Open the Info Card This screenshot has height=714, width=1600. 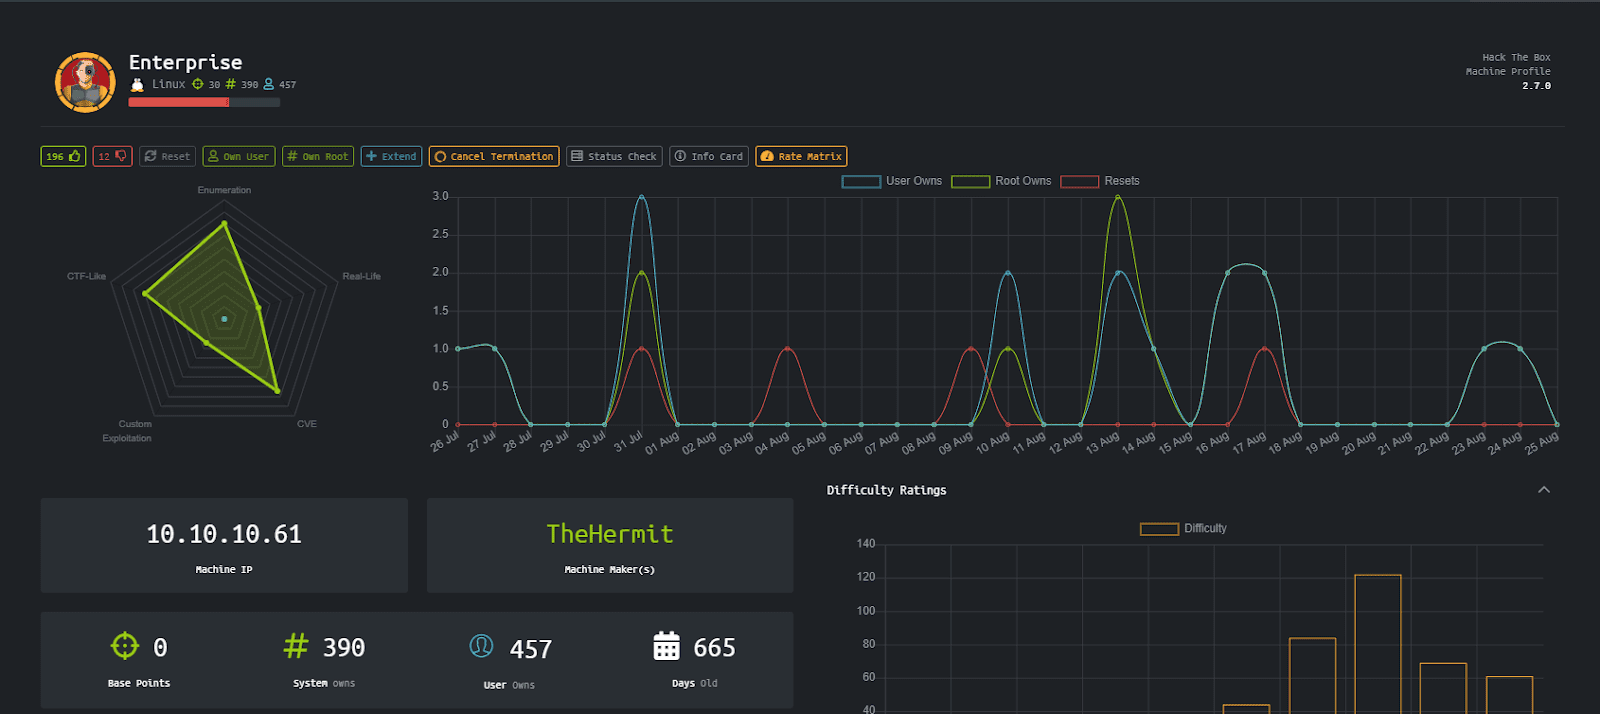coord(709,156)
